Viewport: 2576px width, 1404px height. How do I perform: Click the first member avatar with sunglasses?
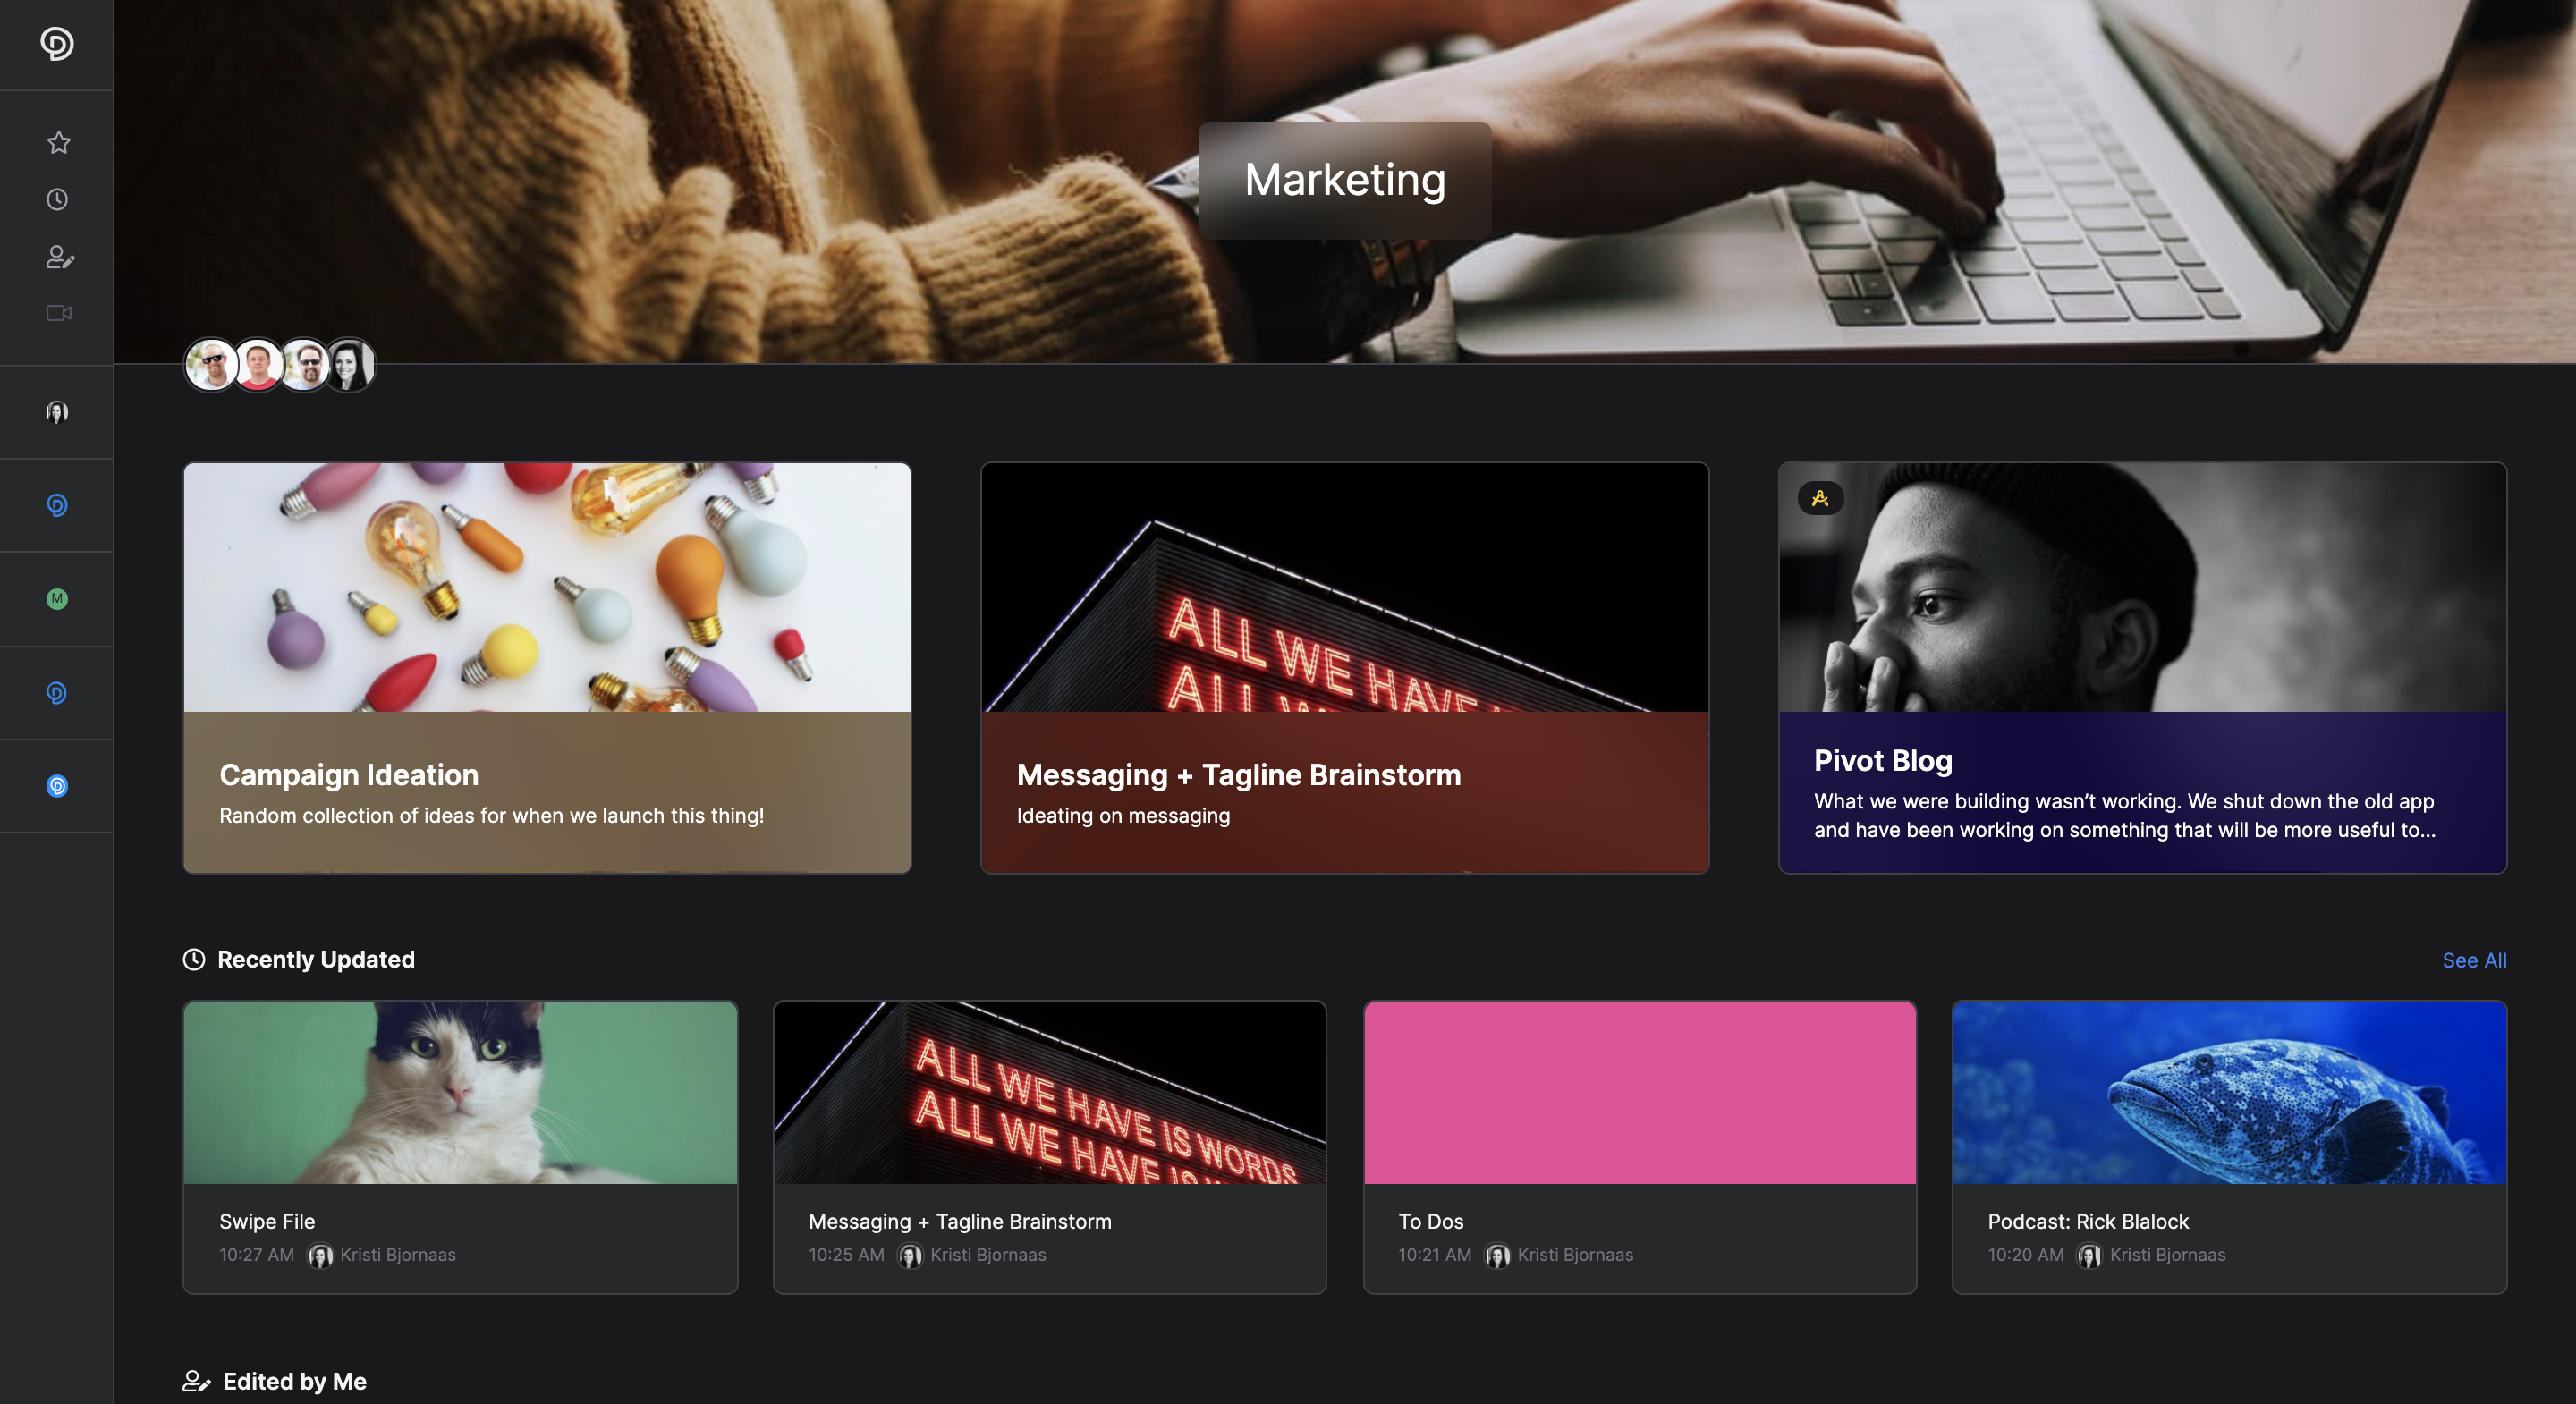point(211,365)
